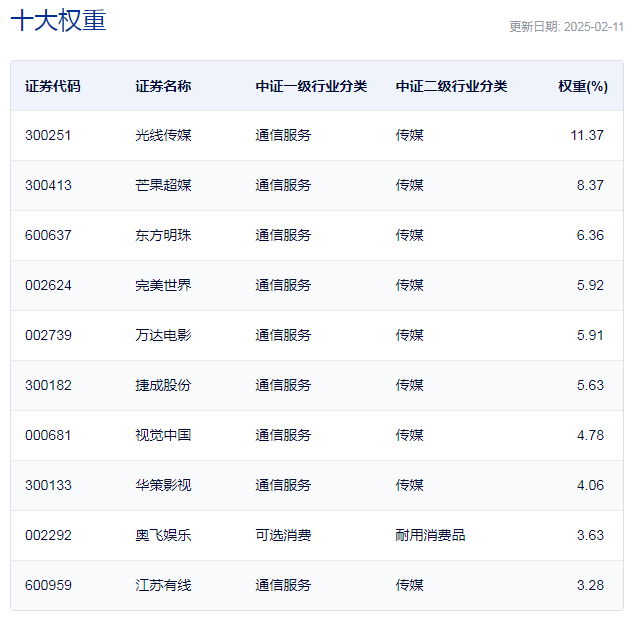Viewport: 629px width, 620px height.
Task: Click the 华策影视 security name
Action: click(163, 485)
